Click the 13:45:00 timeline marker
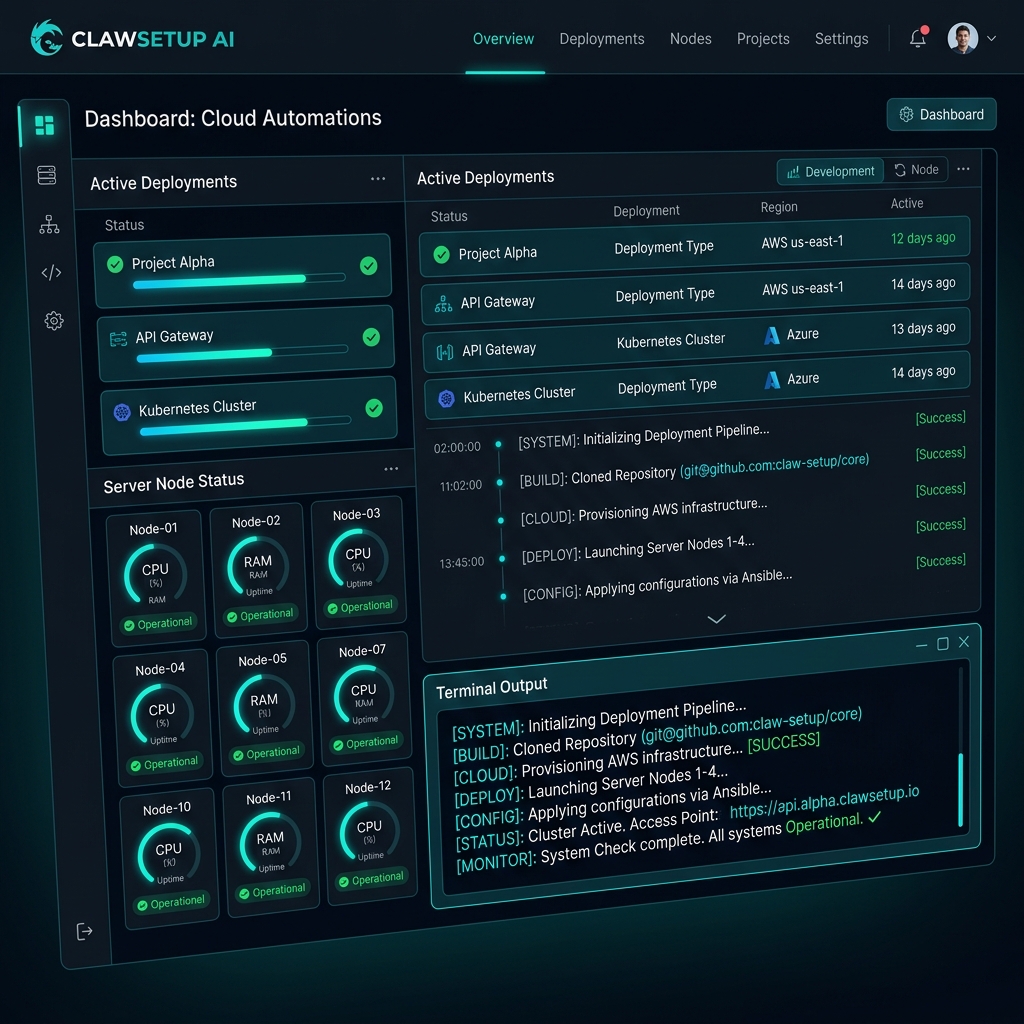 (502, 558)
